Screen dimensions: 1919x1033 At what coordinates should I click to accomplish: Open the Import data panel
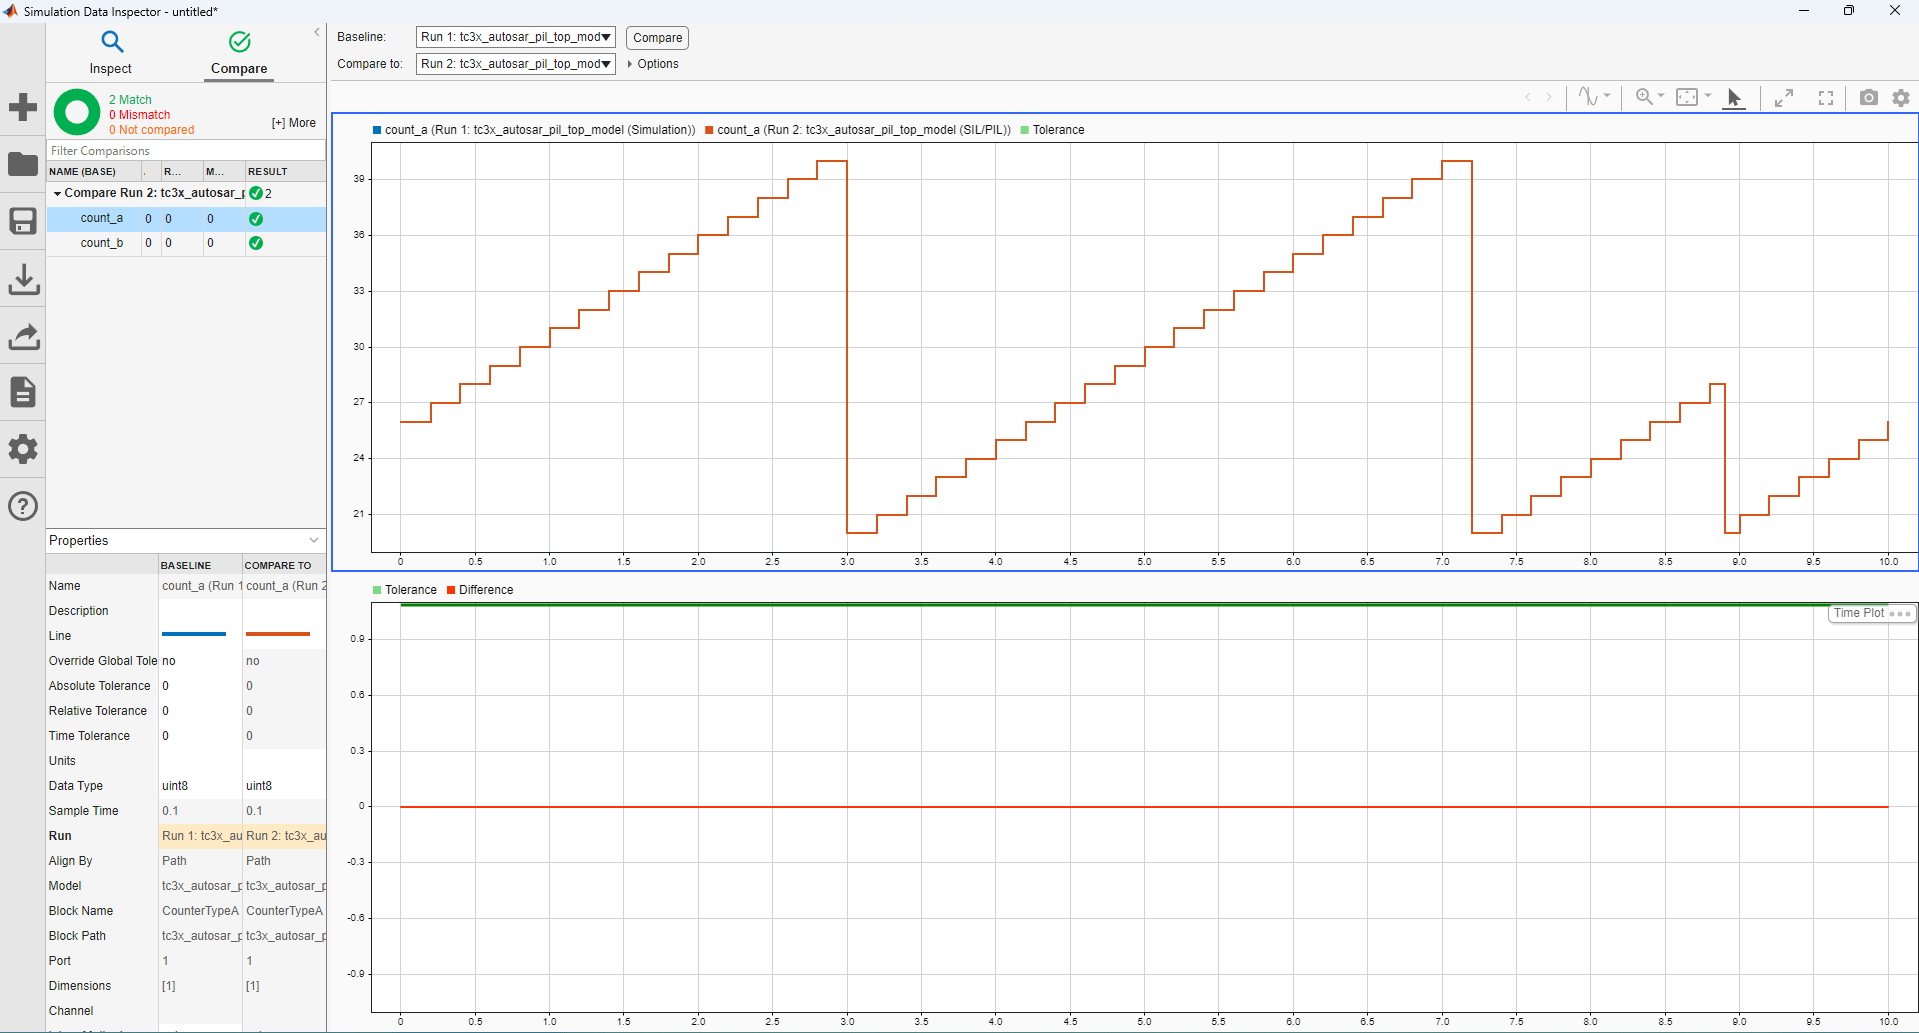(23, 279)
